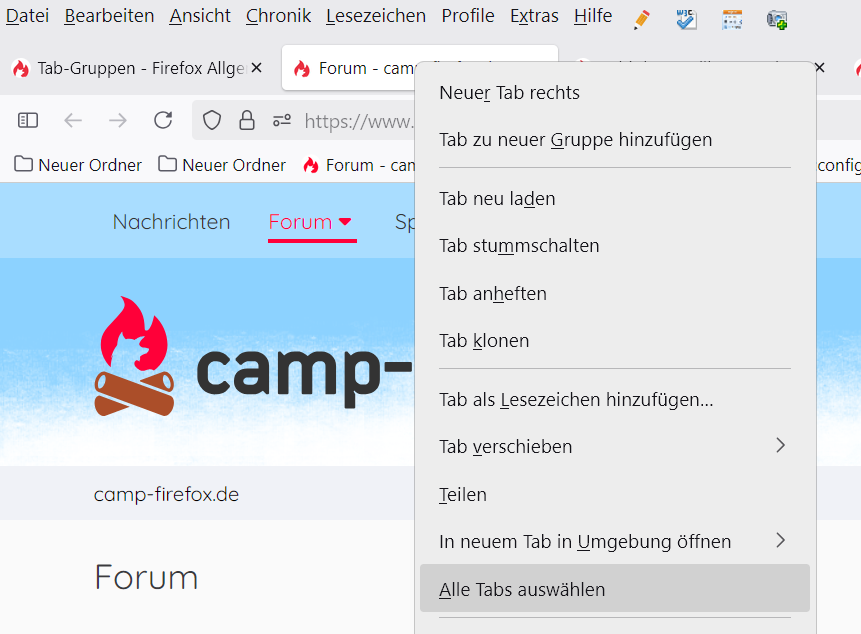Image resolution: width=861 pixels, height=634 pixels.
Task: Open tracking protection shield icon
Action: point(212,120)
